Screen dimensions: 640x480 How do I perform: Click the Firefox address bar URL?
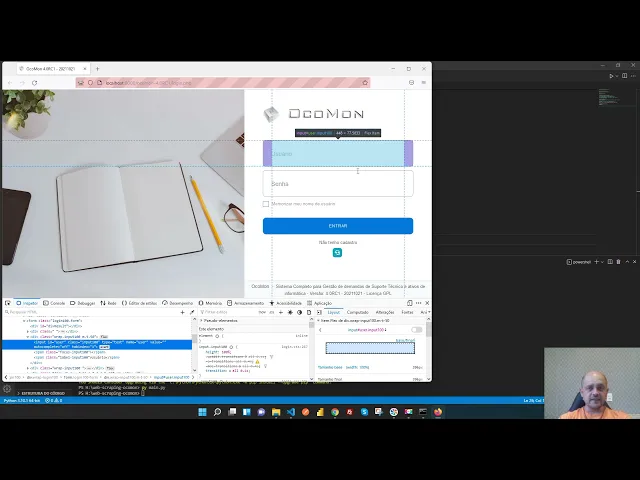pyautogui.click(x=149, y=83)
